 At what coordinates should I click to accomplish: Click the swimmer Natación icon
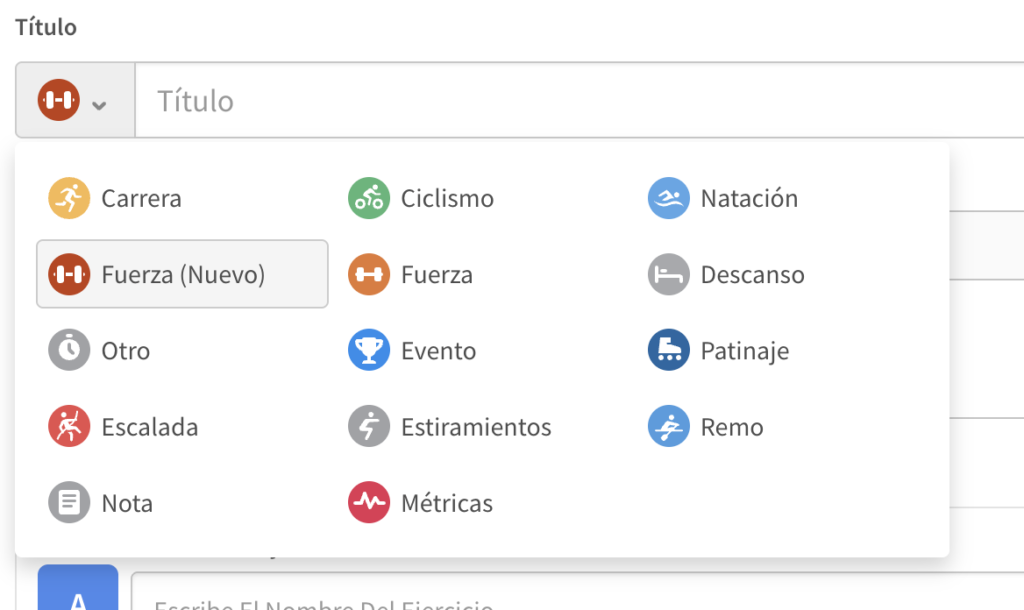tap(668, 198)
